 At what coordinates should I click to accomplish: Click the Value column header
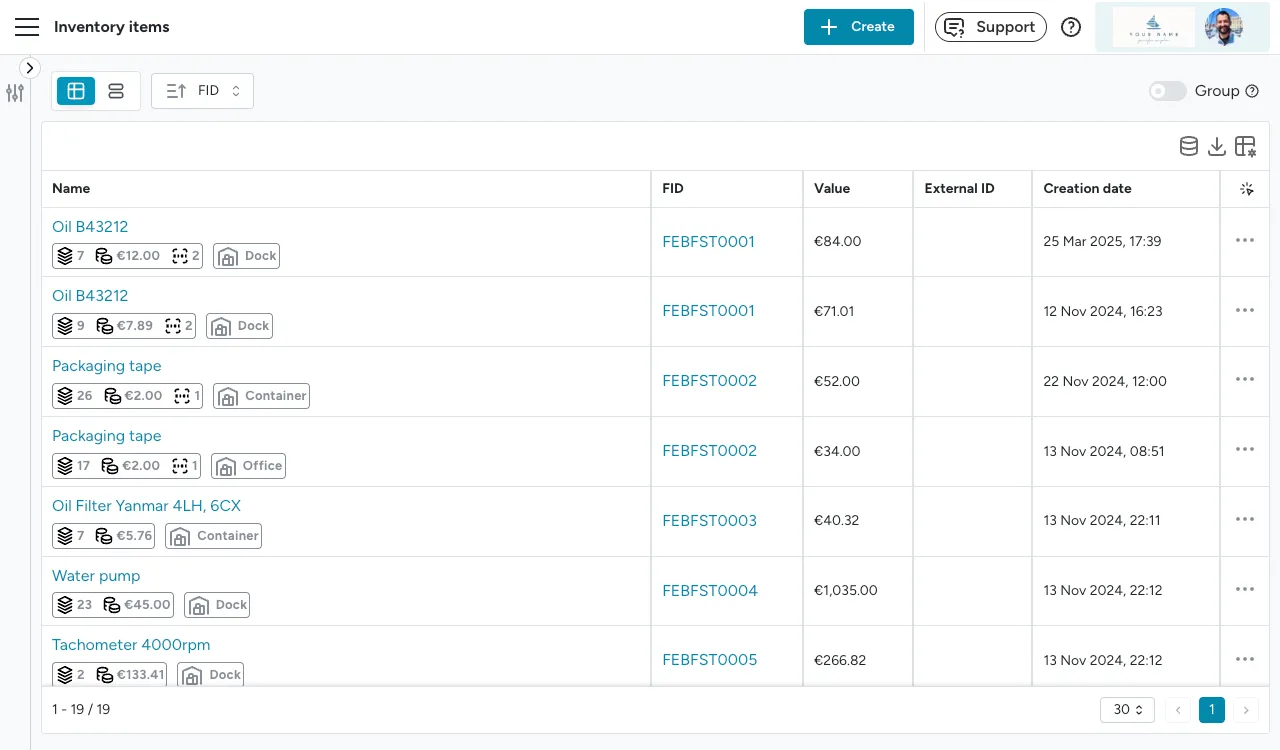coord(832,189)
